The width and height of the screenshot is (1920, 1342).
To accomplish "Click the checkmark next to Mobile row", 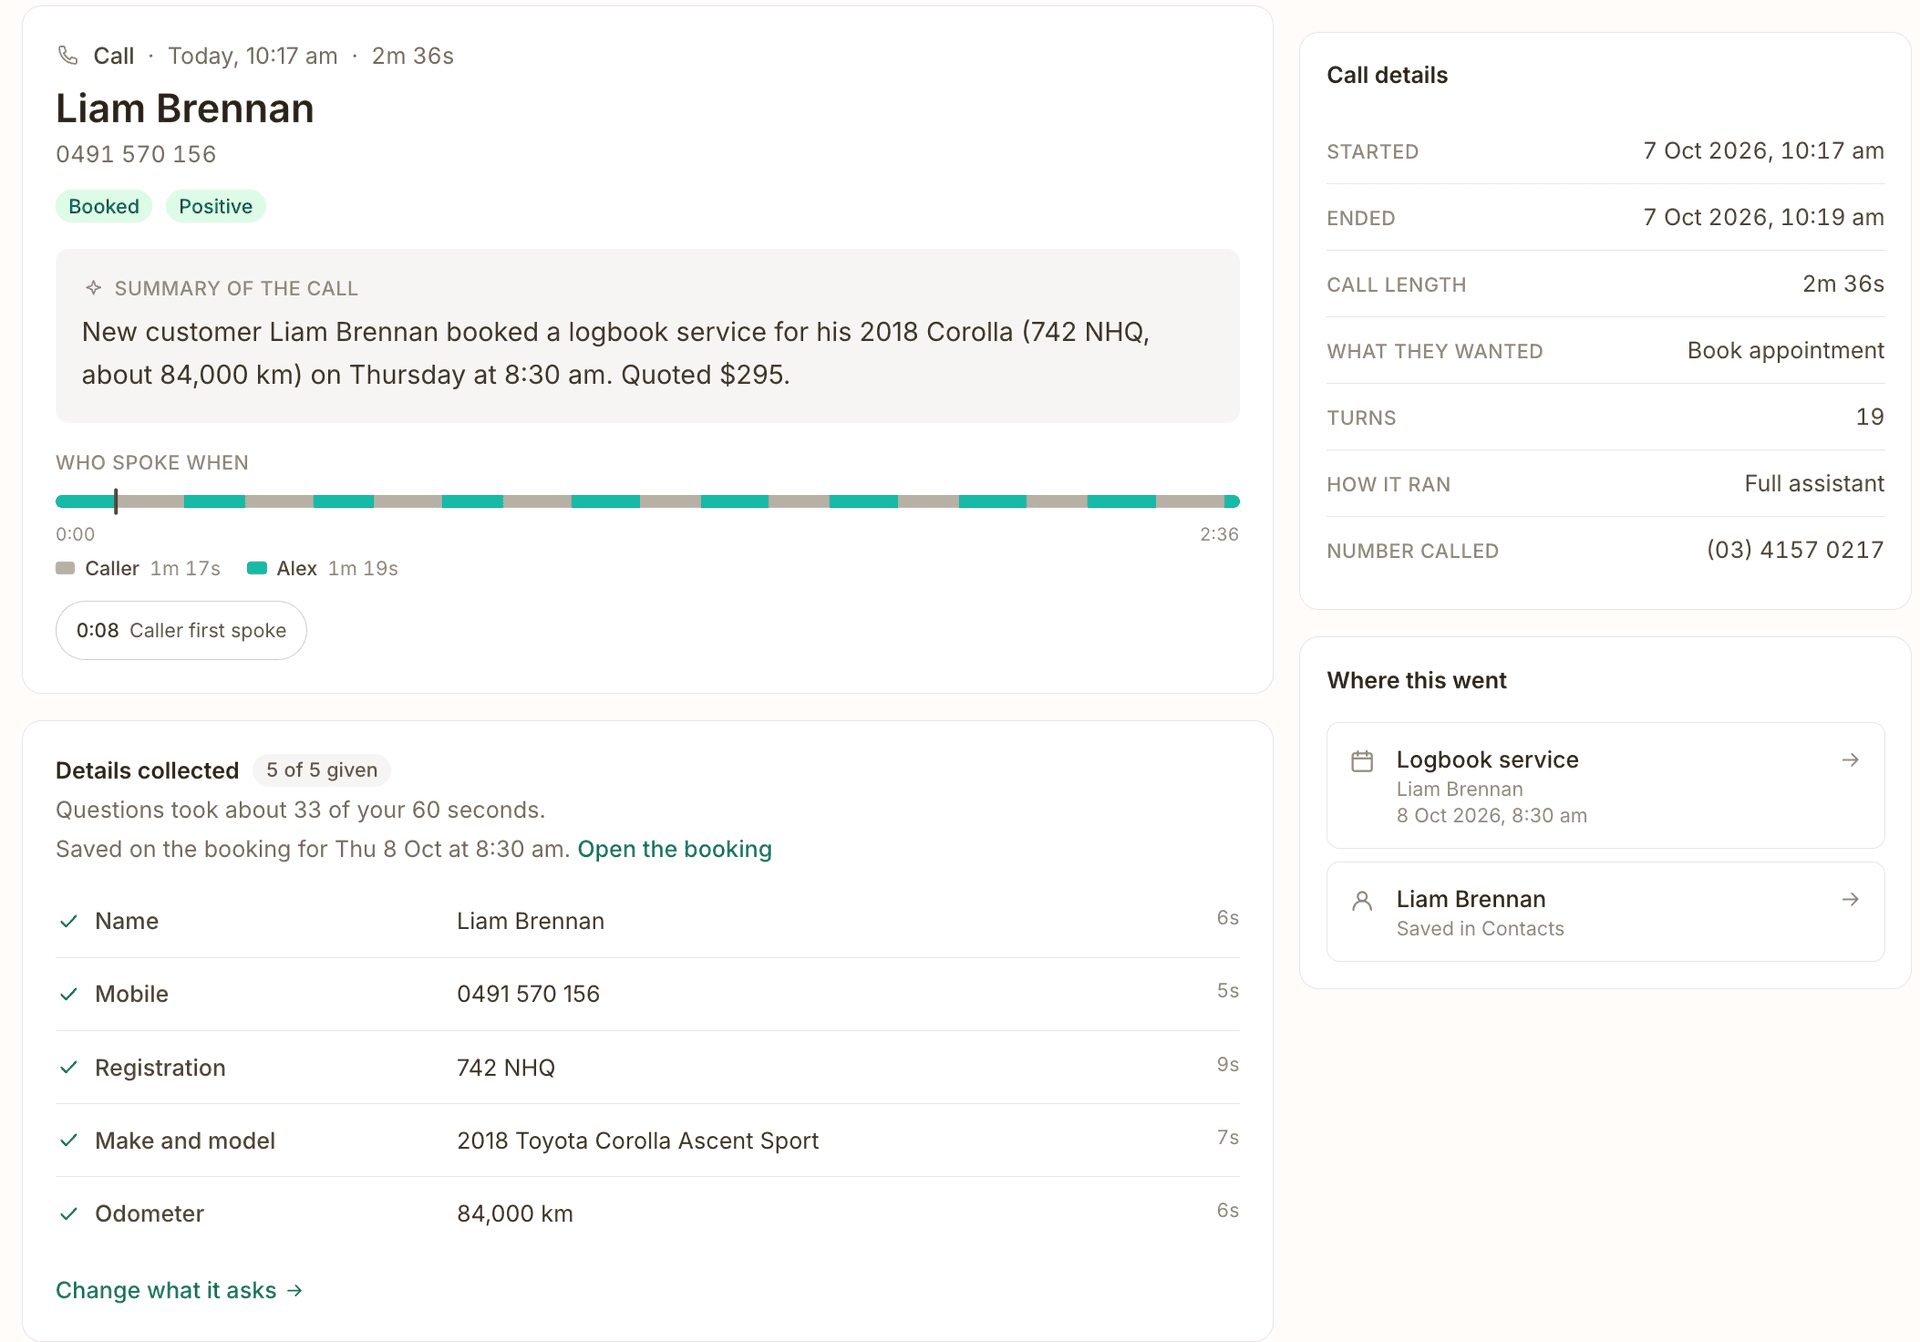I will (x=69, y=994).
